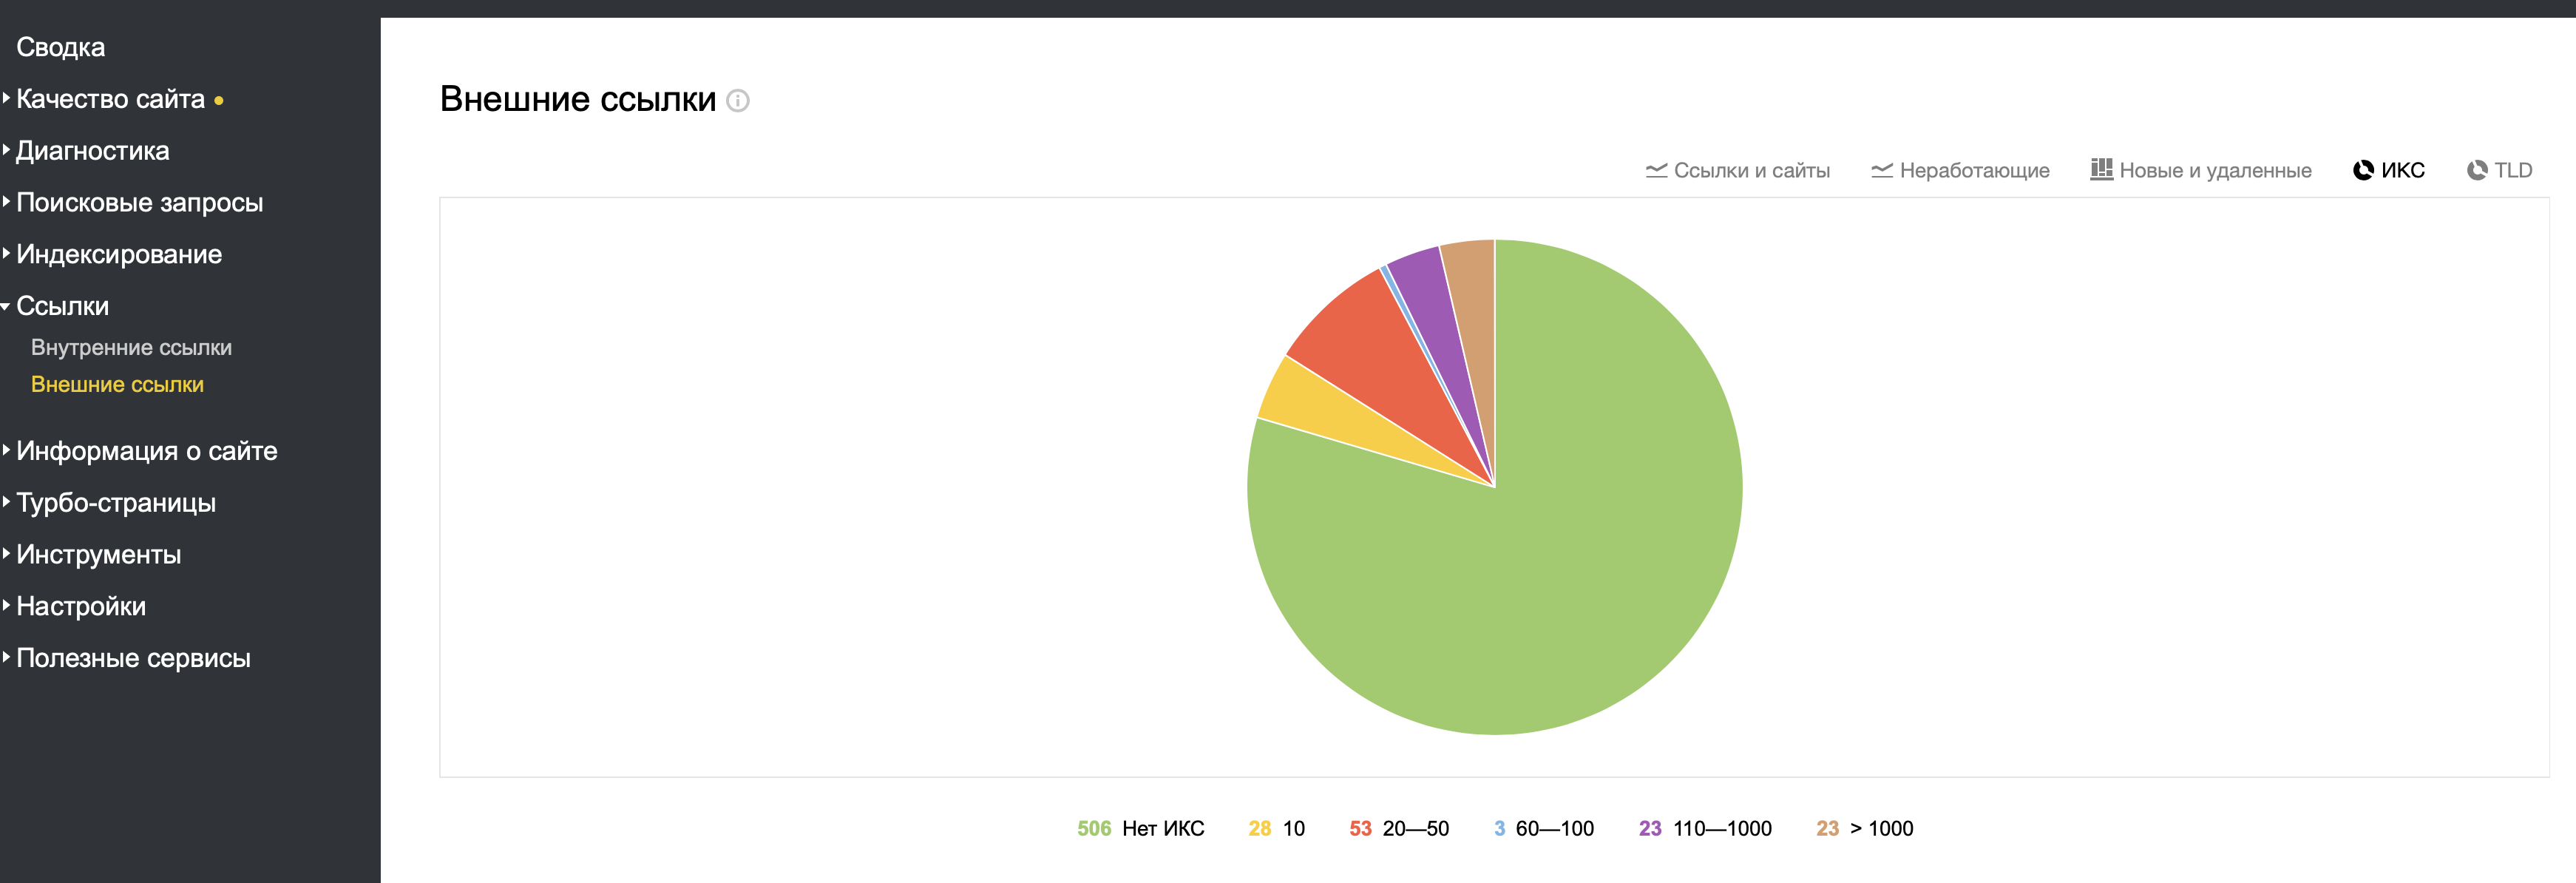The height and width of the screenshot is (883, 2576).
Task: Open Внутренние ссылки page in sidebar
Action: (x=131, y=348)
